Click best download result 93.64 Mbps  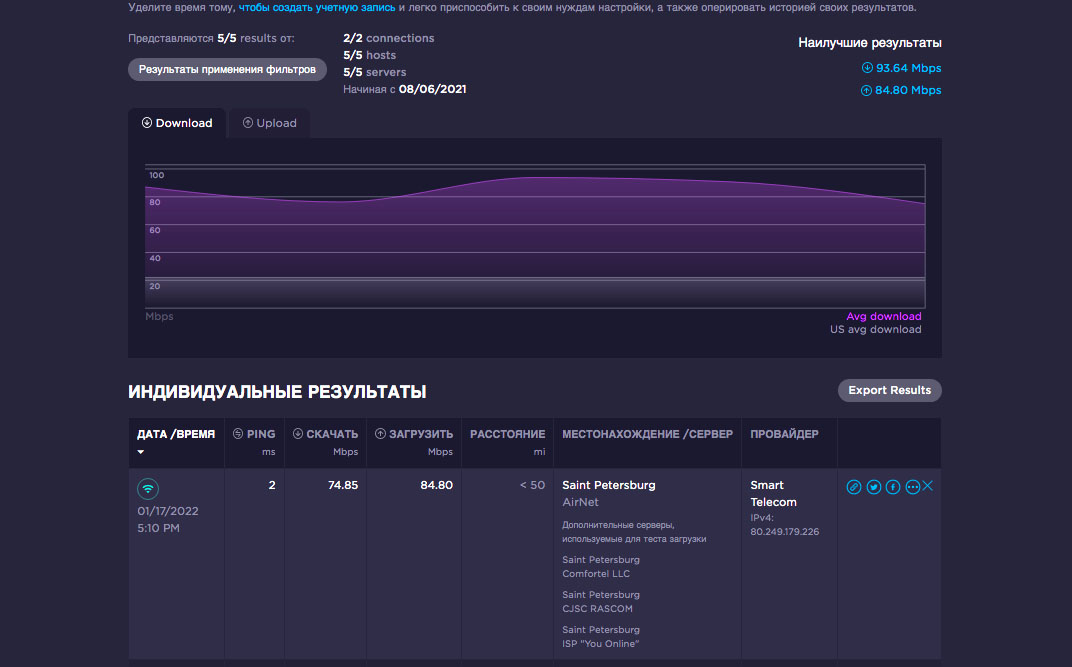tap(901, 68)
